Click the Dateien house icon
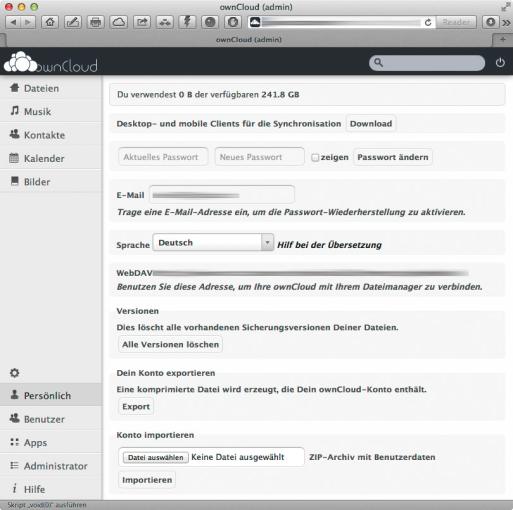The height and width of the screenshot is (510, 513). (14, 88)
